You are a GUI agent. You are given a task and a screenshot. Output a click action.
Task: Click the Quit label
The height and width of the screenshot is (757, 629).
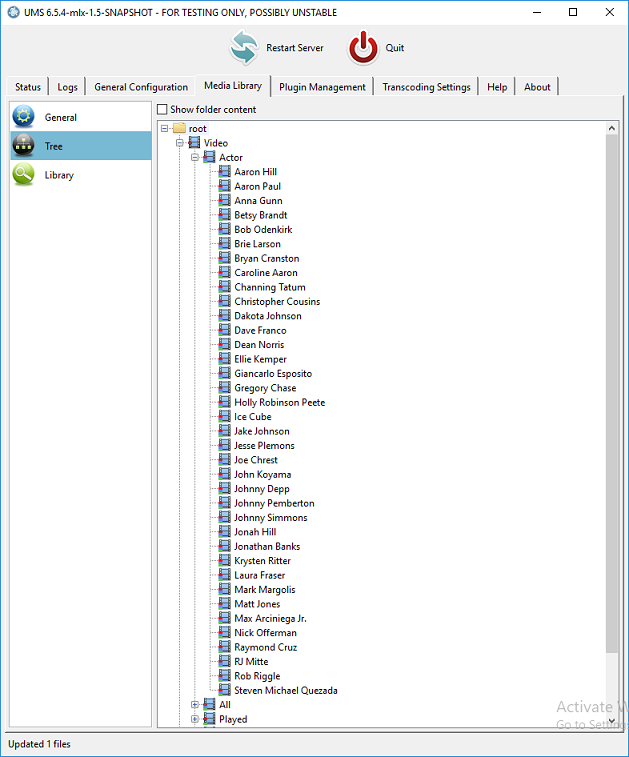tap(394, 48)
